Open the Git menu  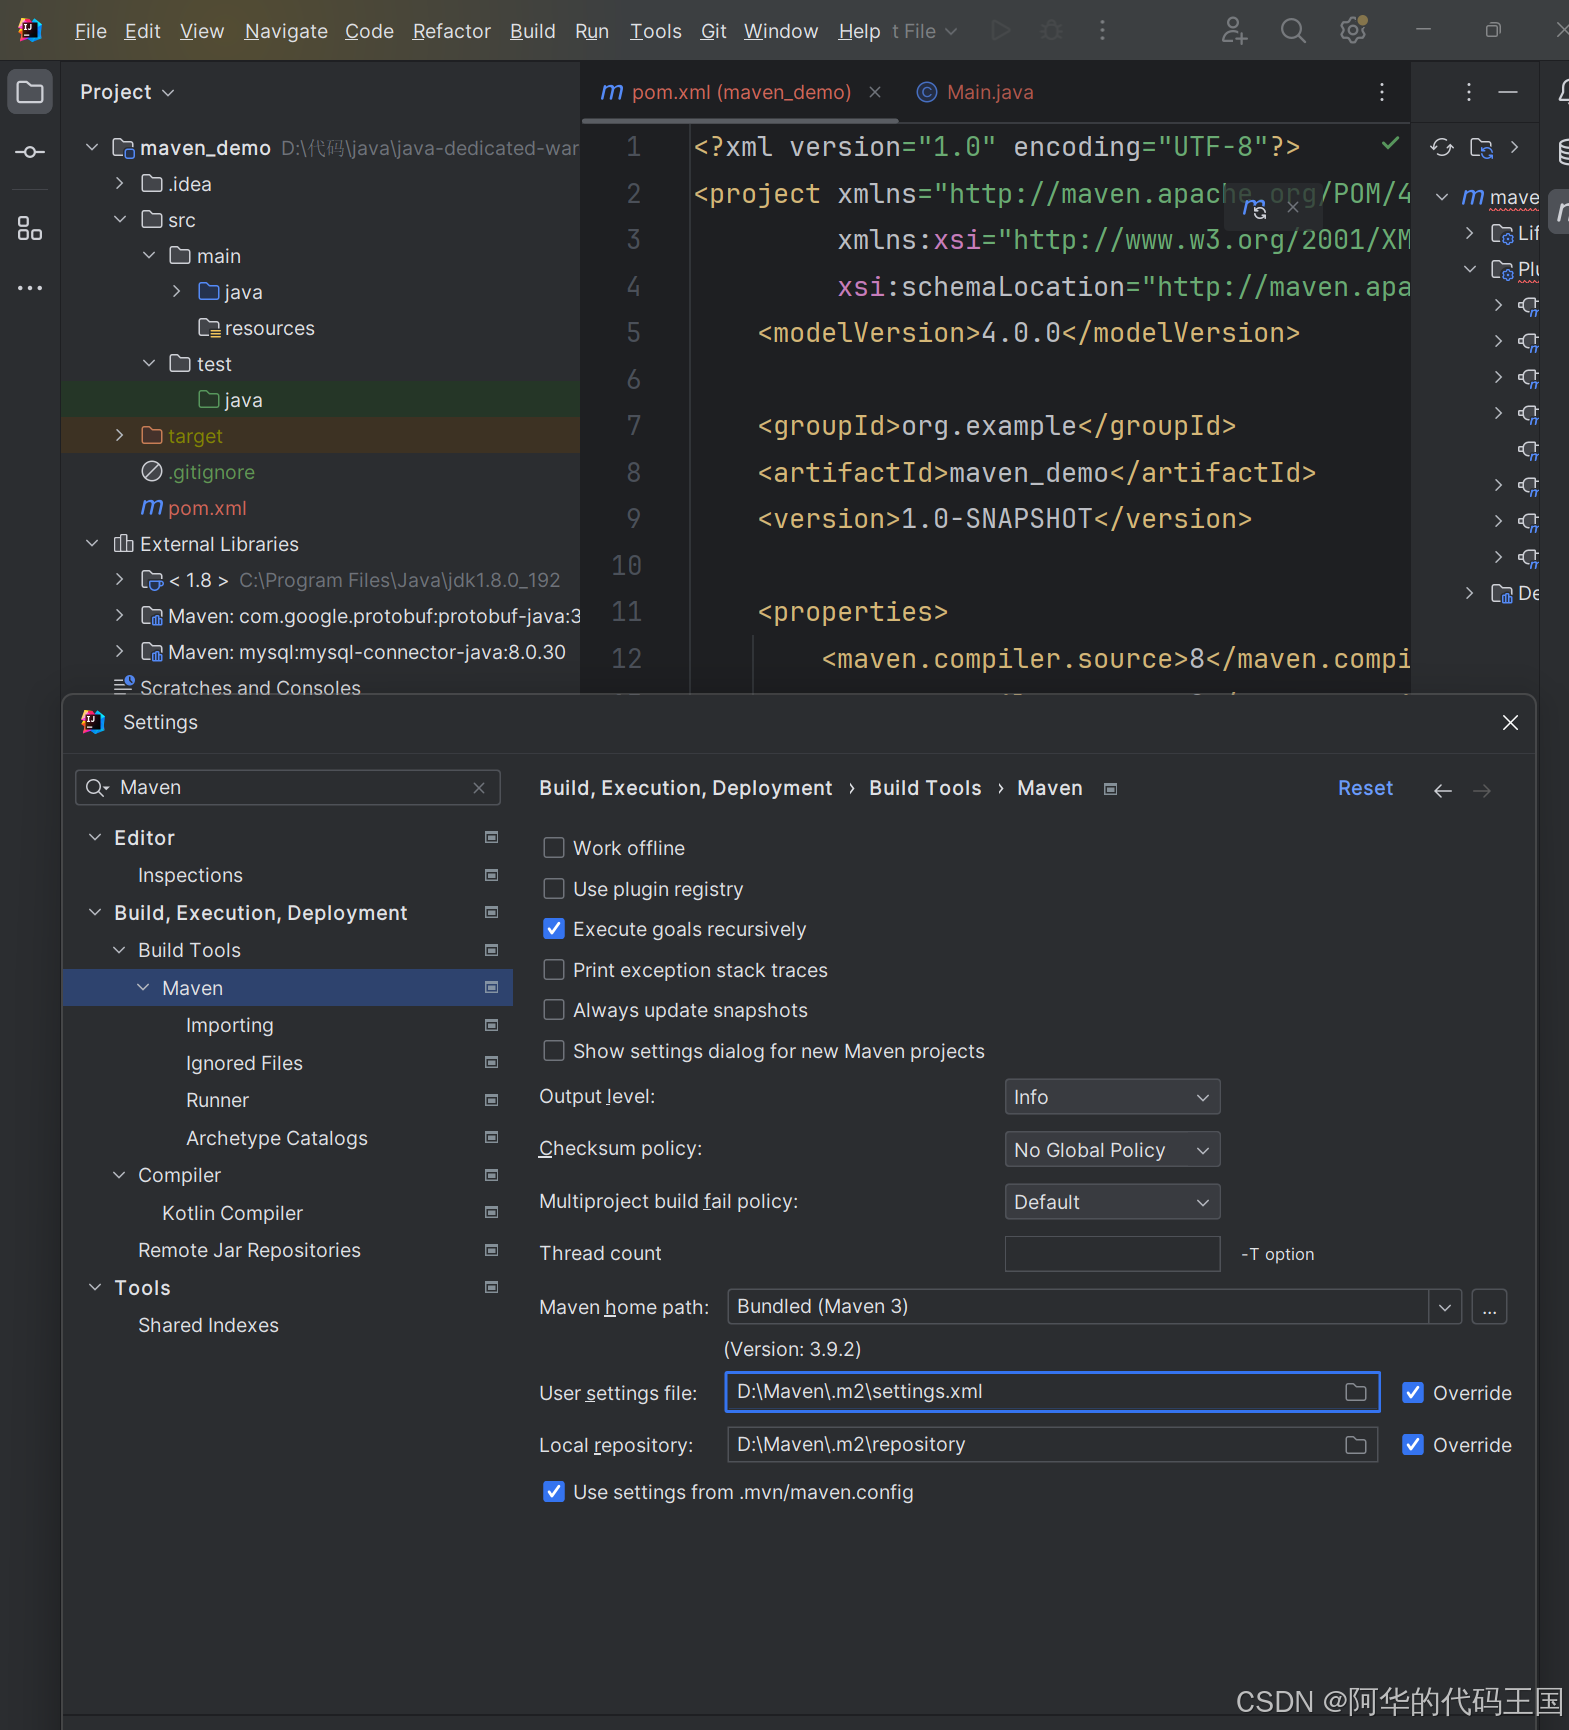click(x=714, y=31)
